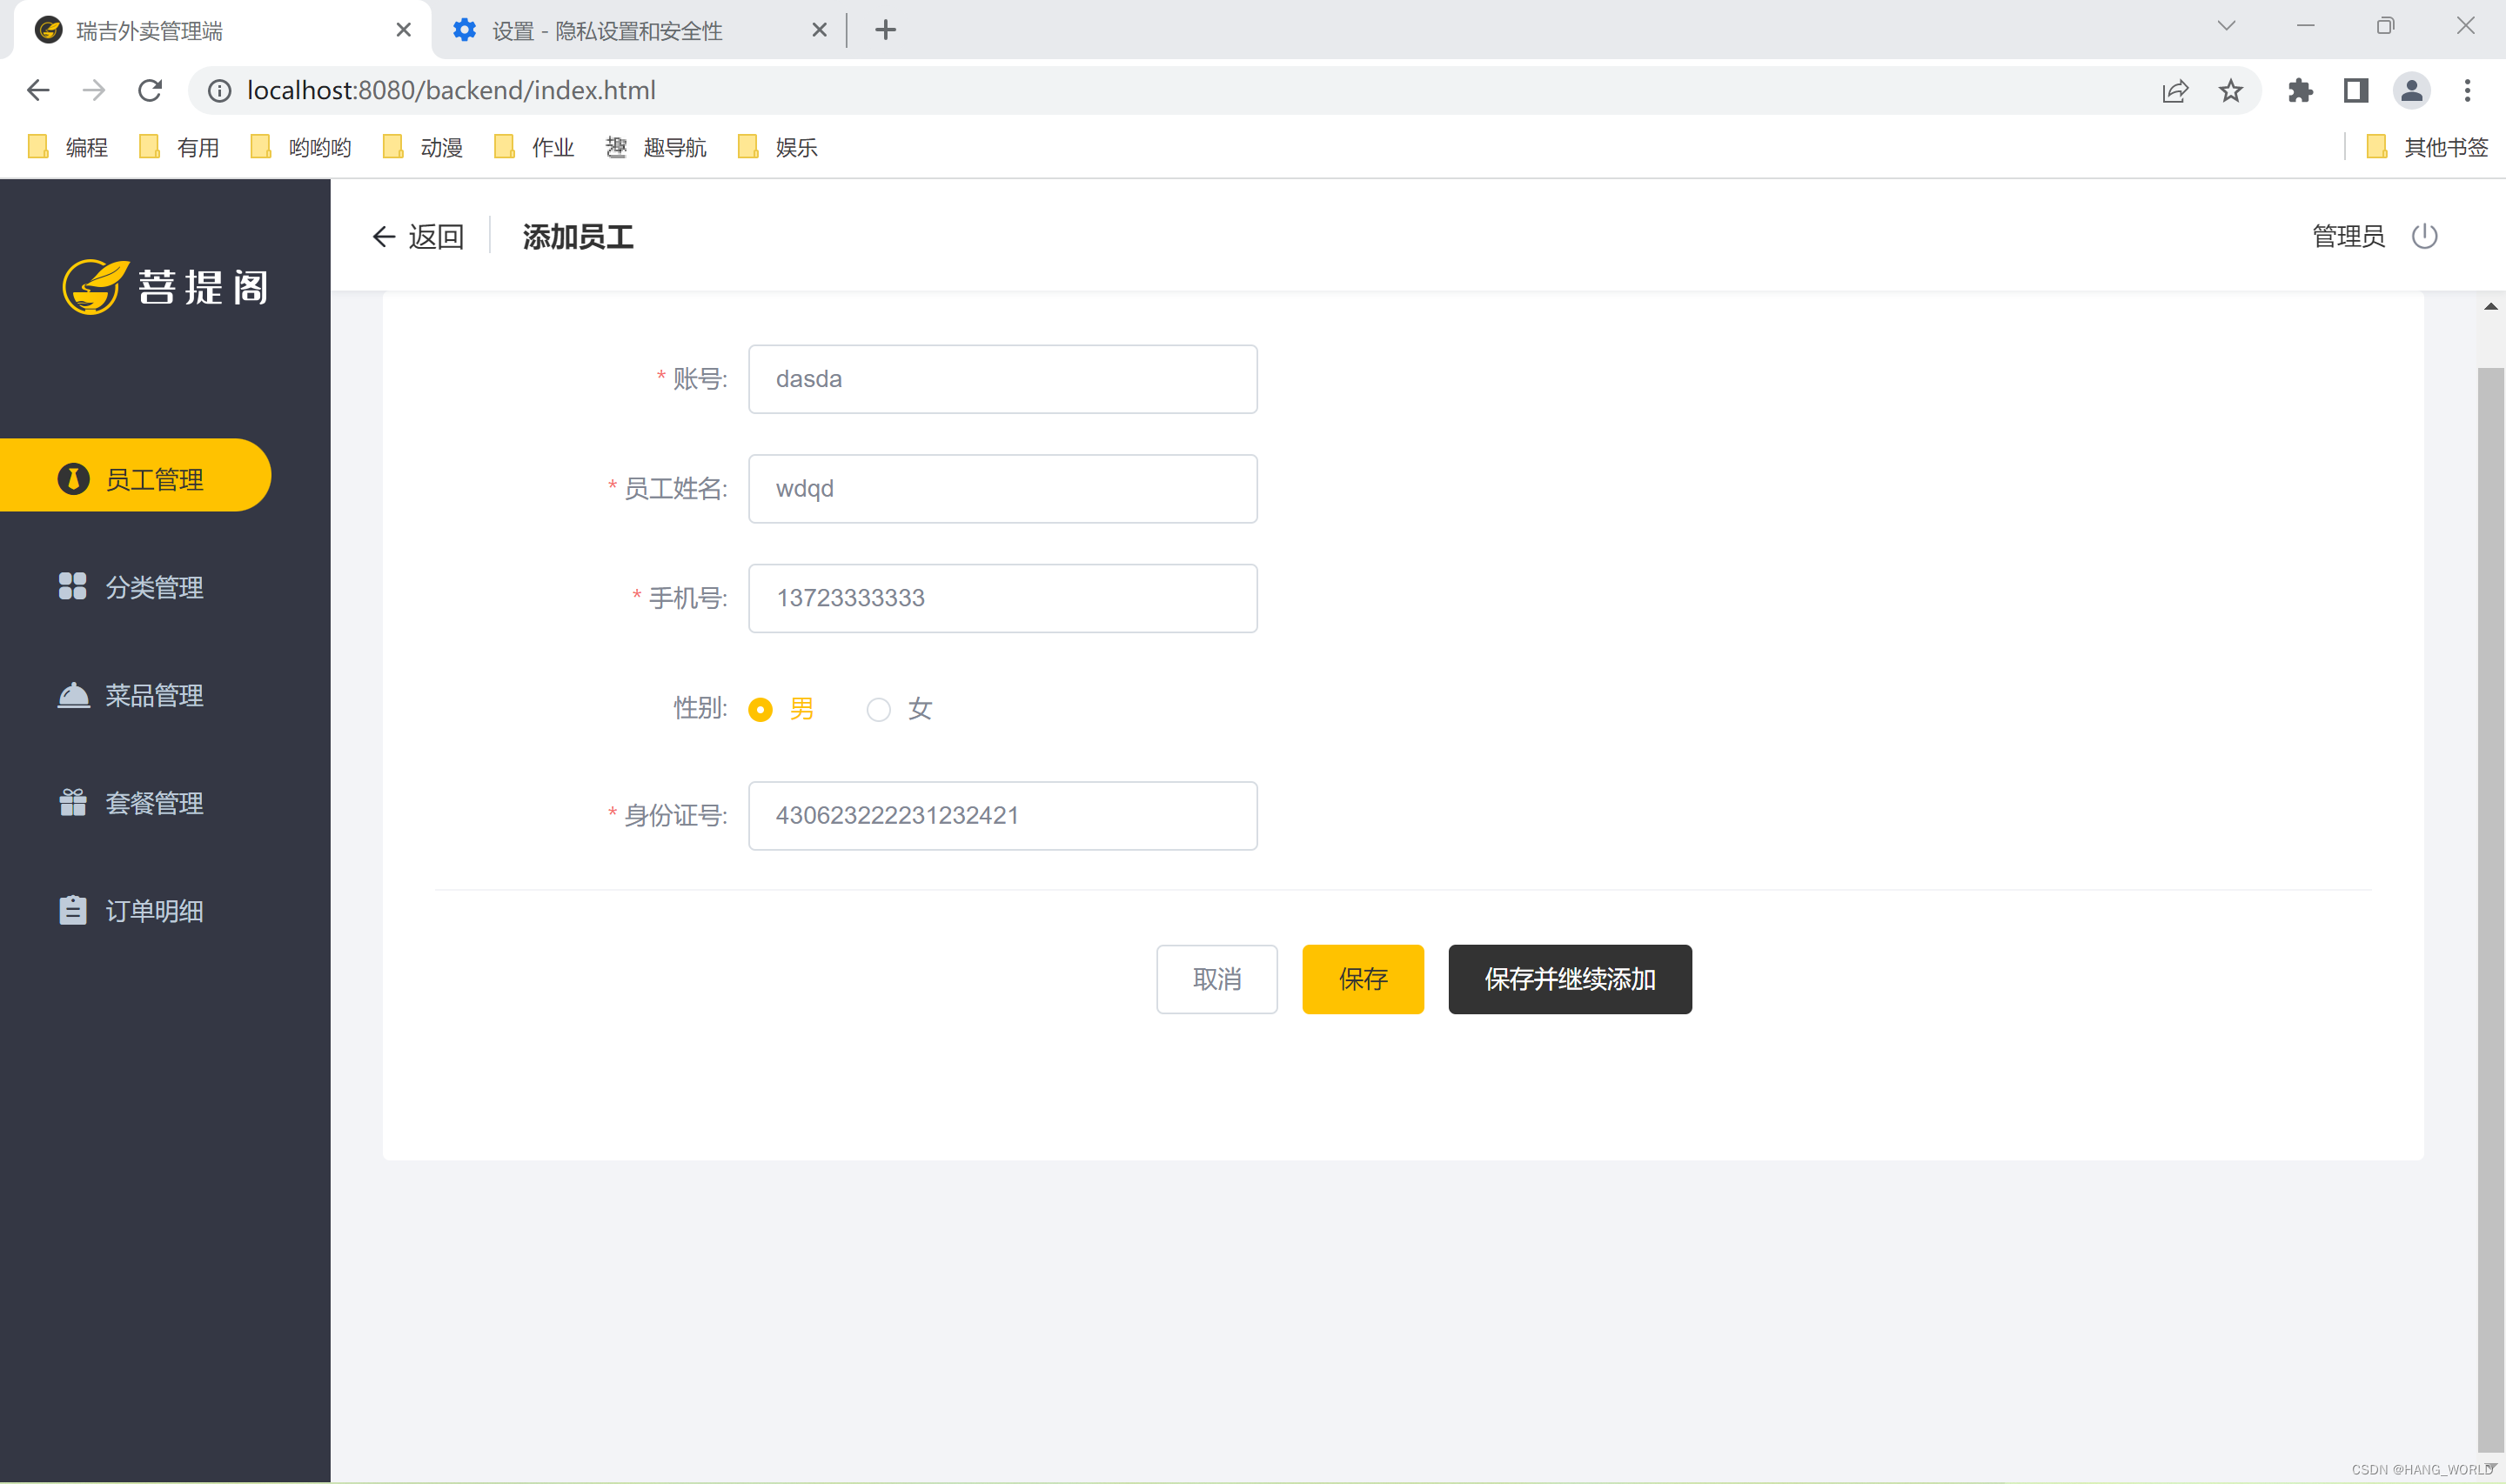This screenshot has height=1484, width=2506.
Task: Click the yellow 保存 button
Action: [x=1362, y=979]
